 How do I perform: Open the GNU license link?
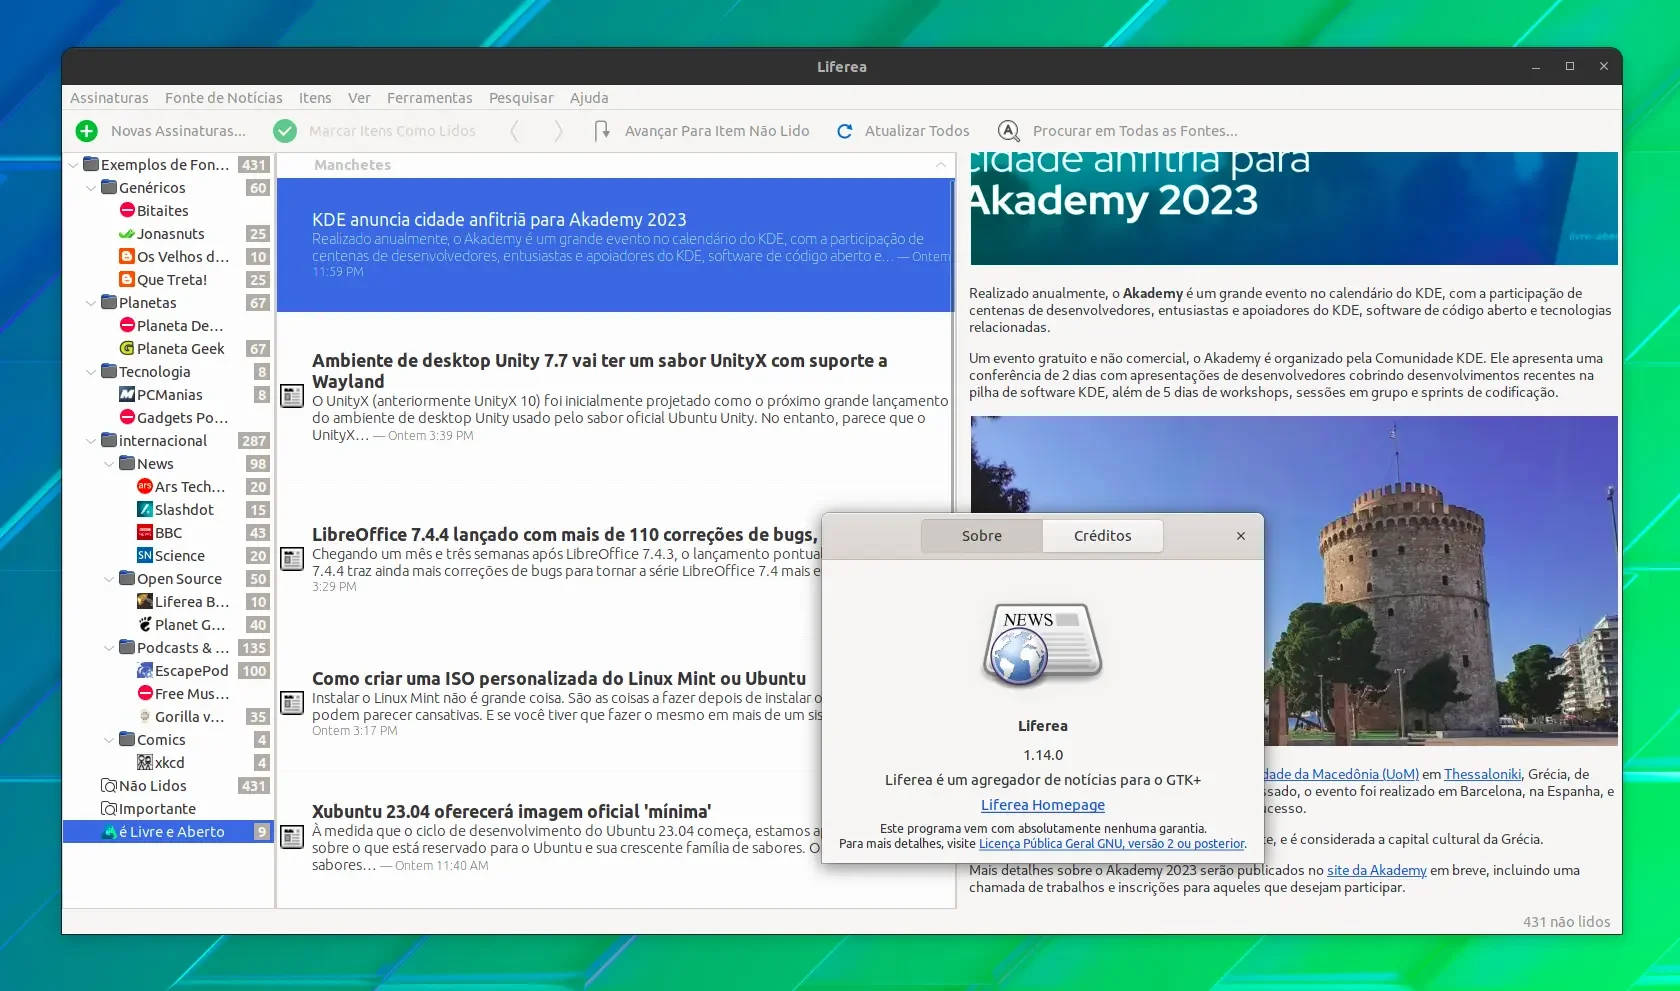point(1112,844)
